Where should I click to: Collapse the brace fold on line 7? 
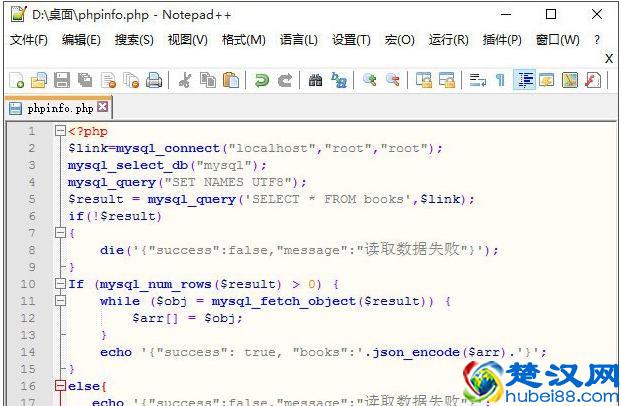click(60, 233)
